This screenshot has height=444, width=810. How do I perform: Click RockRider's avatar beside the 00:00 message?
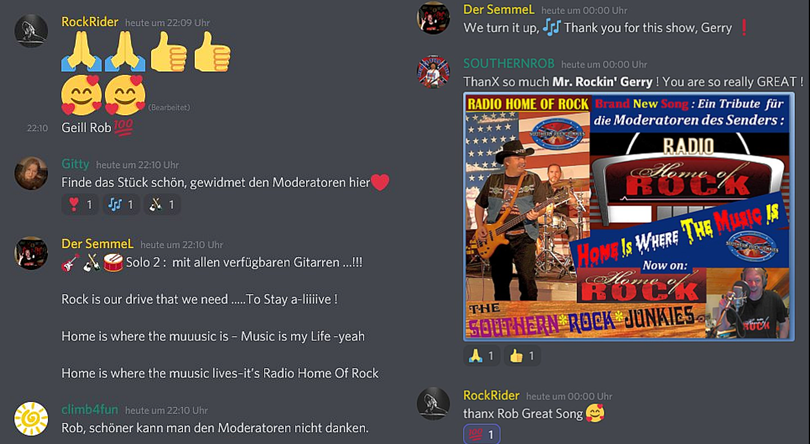(x=433, y=404)
